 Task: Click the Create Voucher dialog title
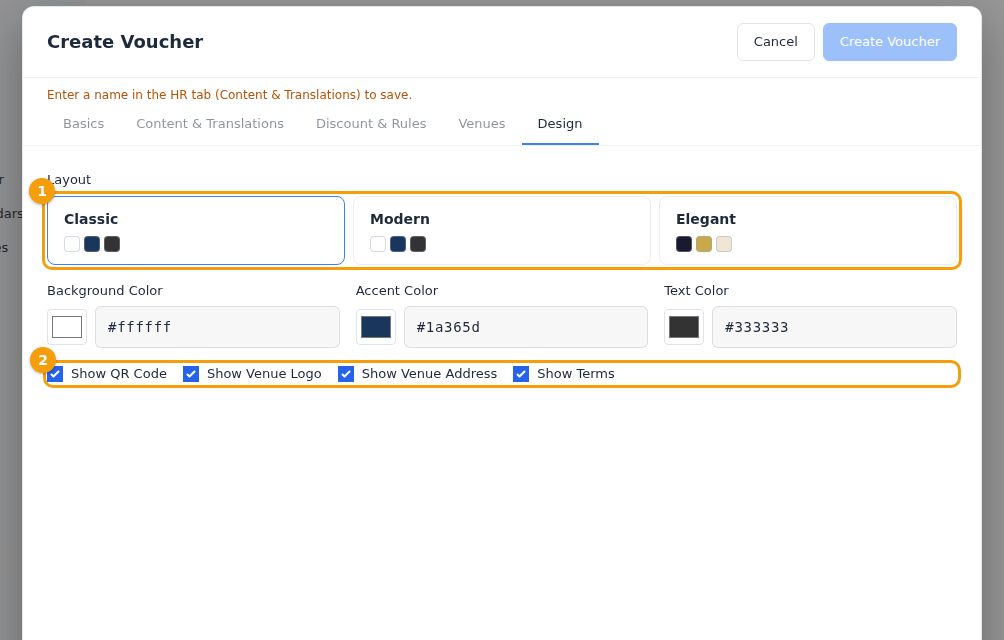pos(125,42)
